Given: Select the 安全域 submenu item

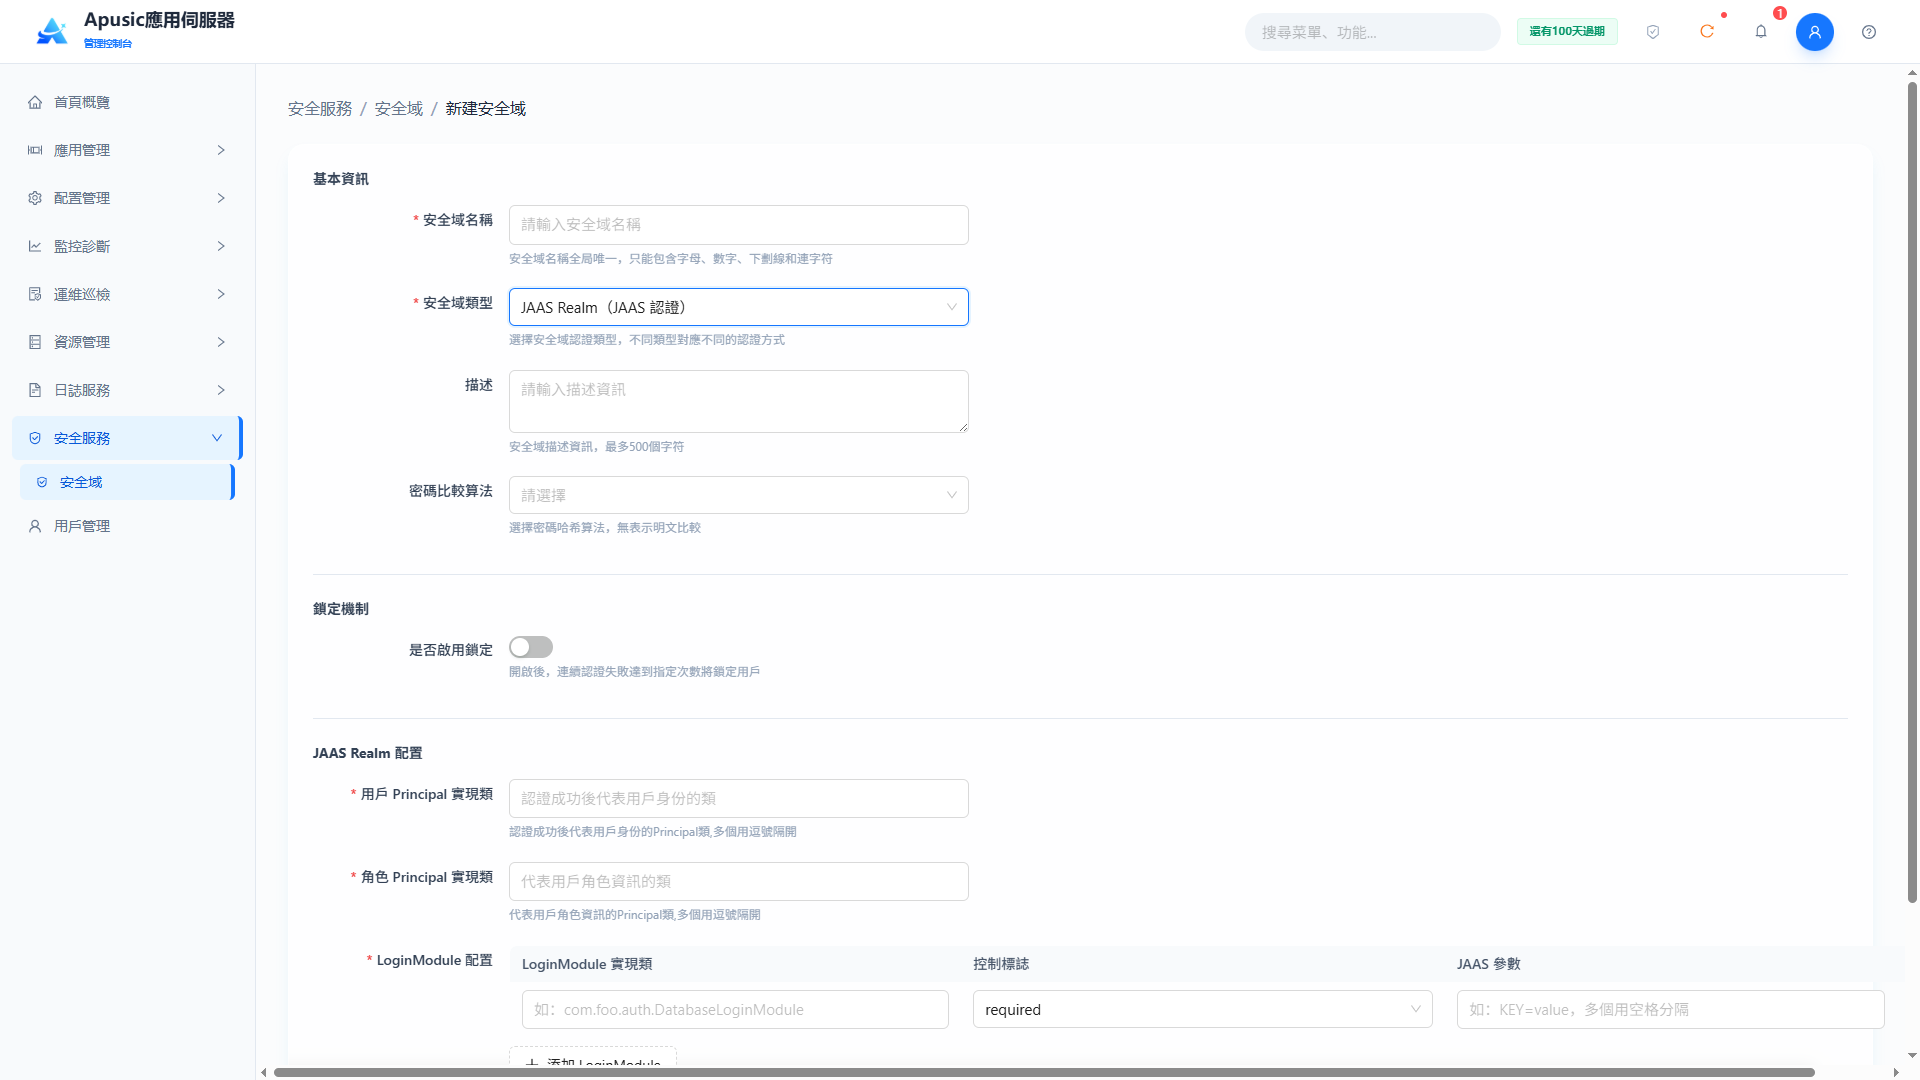Looking at the screenshot, I should tap(127, 482).
